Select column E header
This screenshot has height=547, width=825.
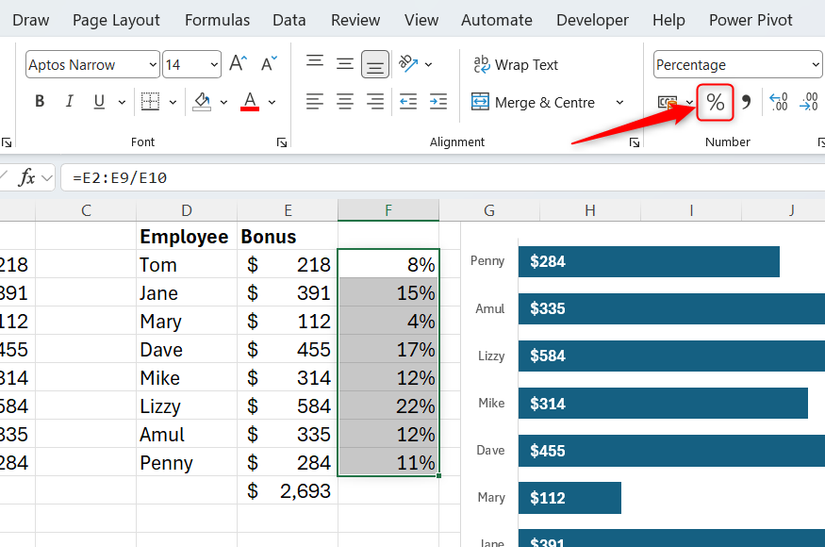click(x=288, y=210)
